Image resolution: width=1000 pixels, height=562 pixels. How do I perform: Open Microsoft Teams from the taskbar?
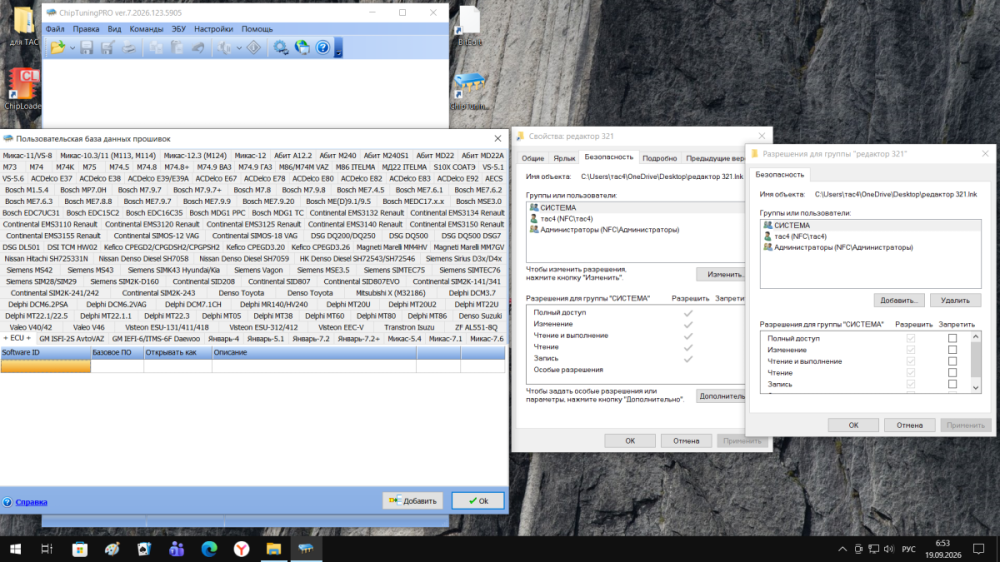click(x=177, y=549)
